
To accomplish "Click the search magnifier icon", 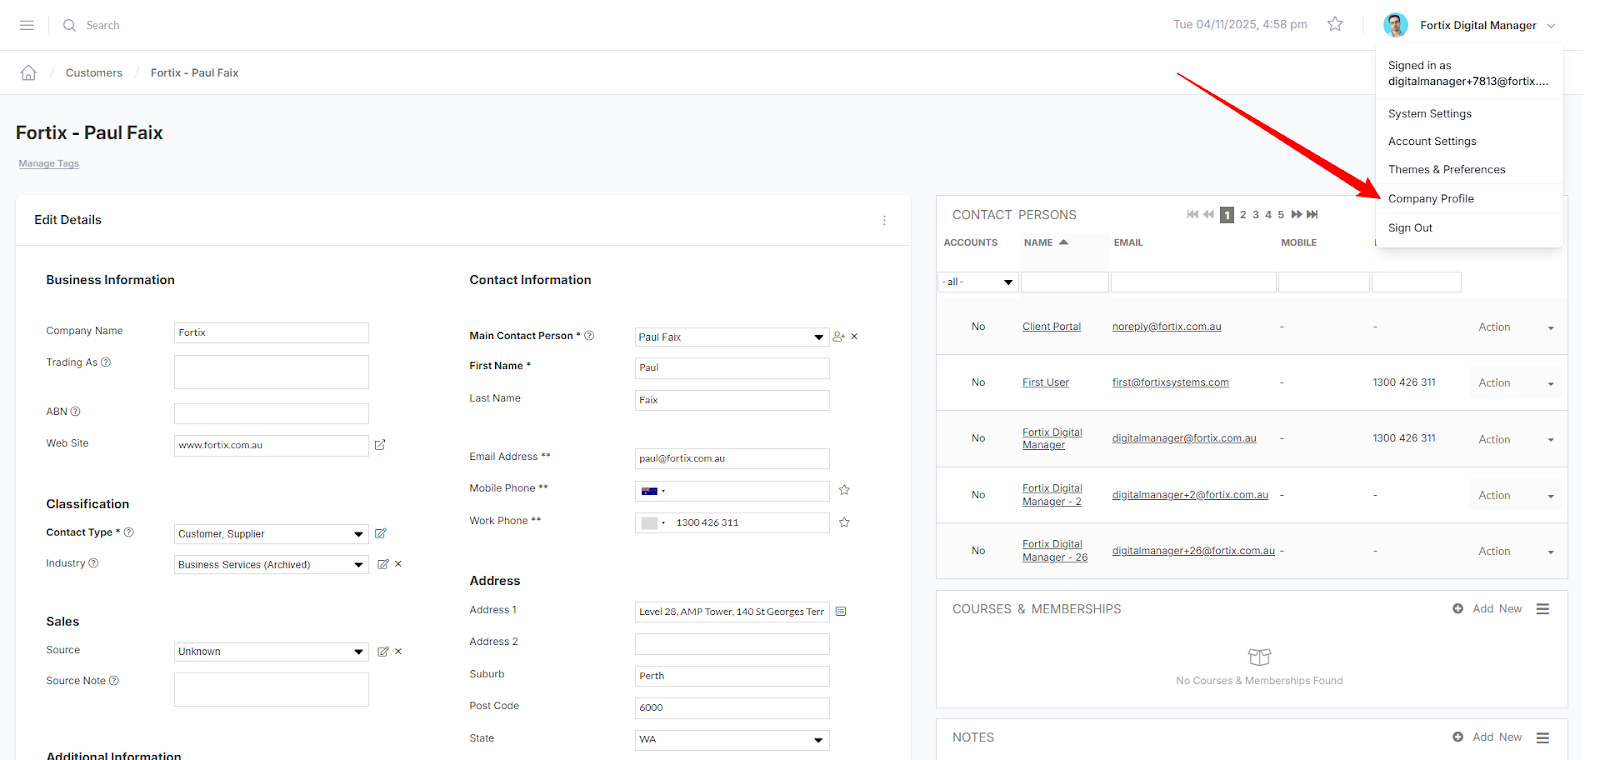I will 69,25.
